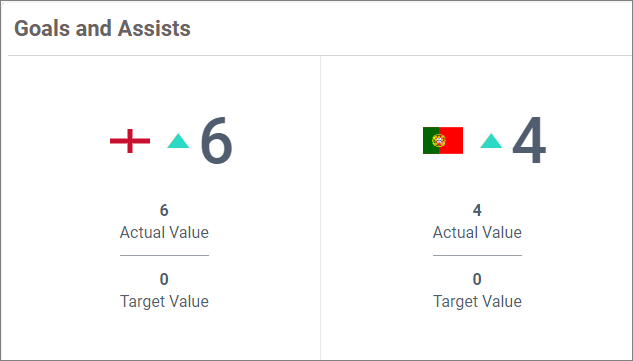Click the Target Value label under England

point(164,301)
